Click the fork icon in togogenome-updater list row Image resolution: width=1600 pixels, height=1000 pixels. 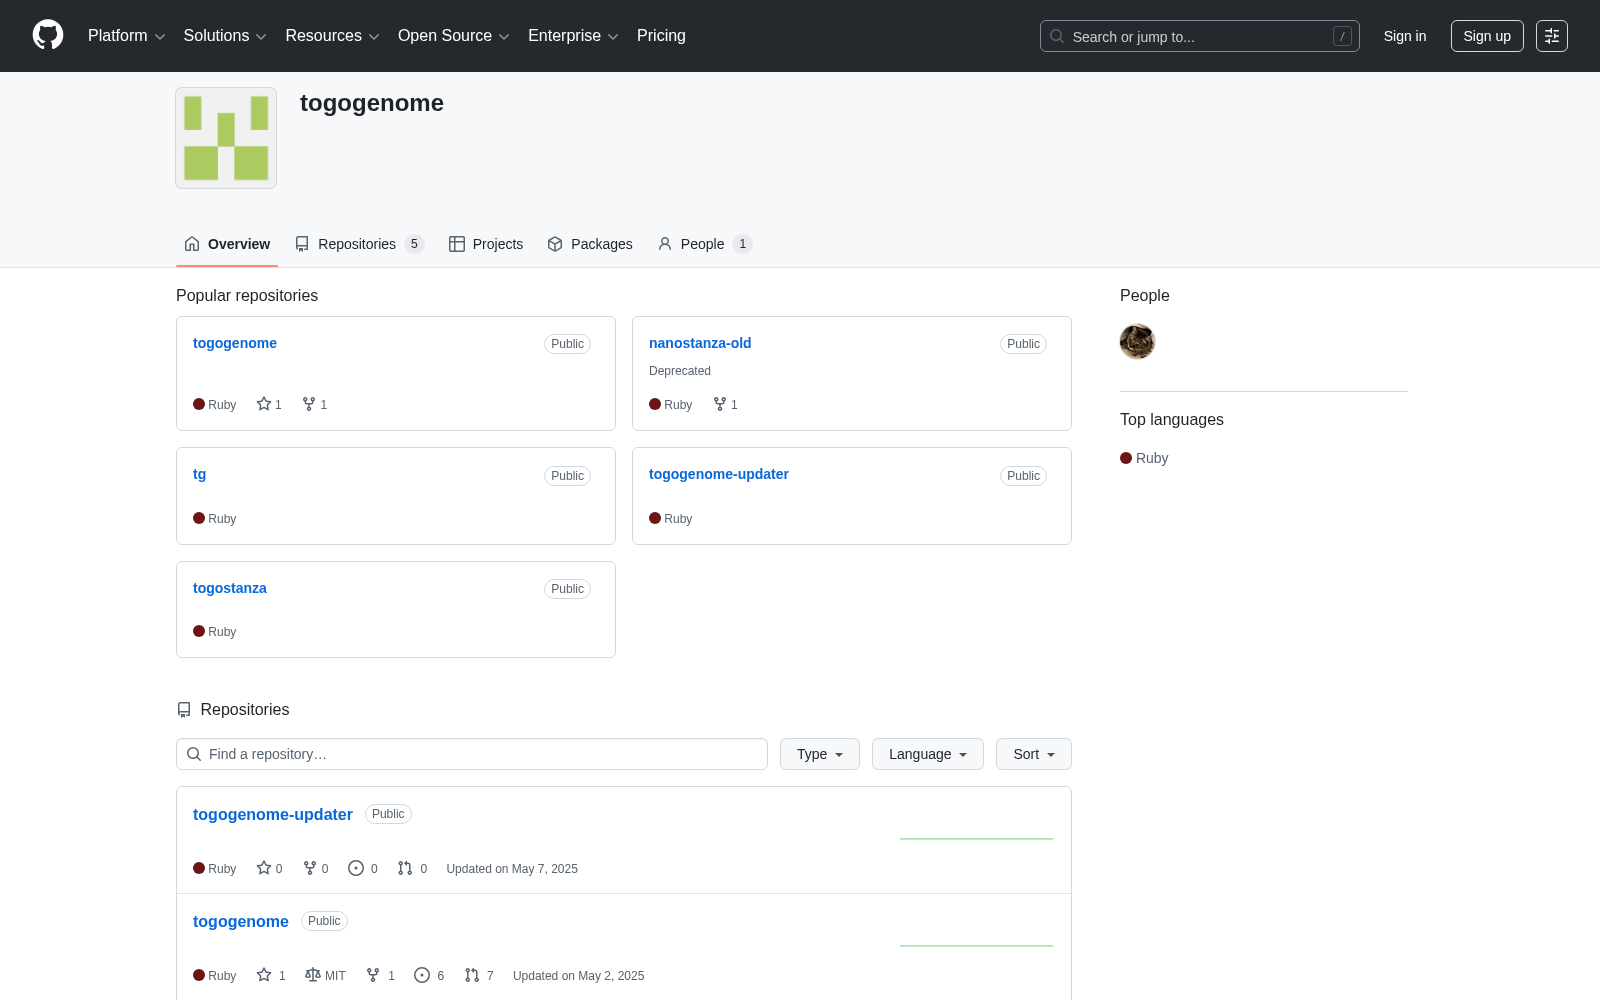[310, 868]
